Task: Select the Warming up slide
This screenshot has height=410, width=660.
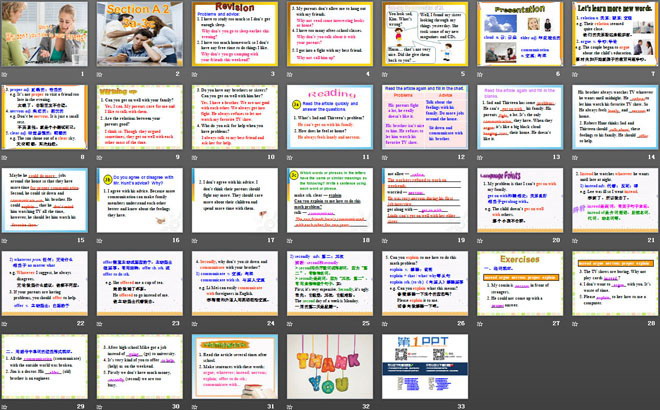Action: (x=140, y=117)
